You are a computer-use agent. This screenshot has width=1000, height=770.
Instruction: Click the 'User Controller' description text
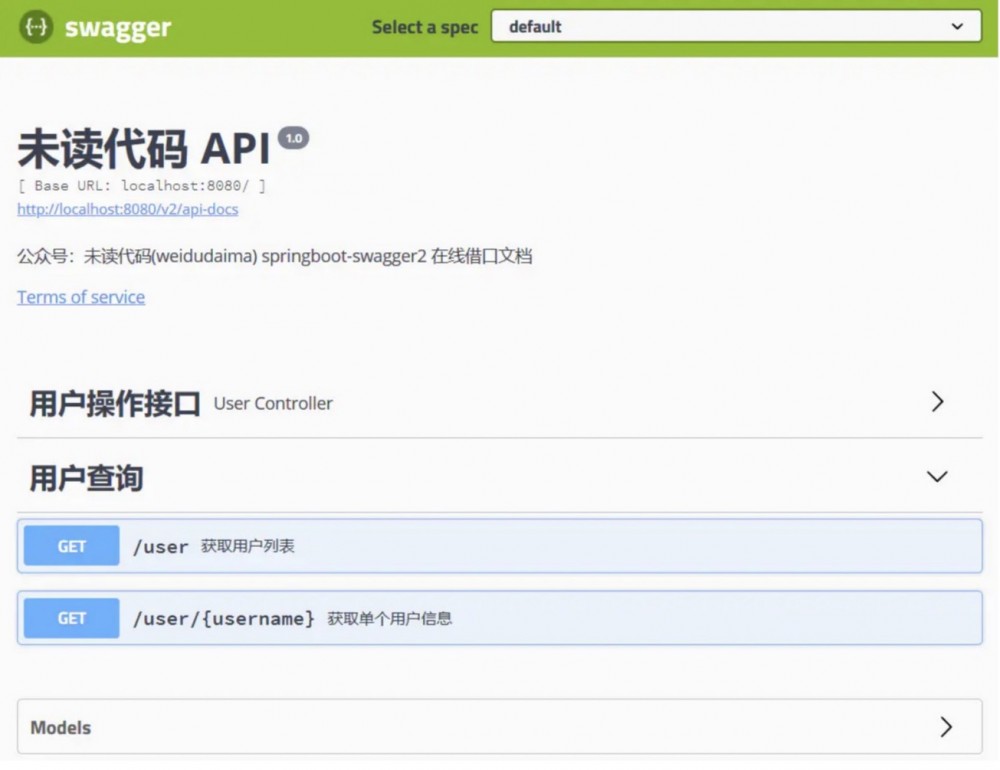[x=273, y=403]
